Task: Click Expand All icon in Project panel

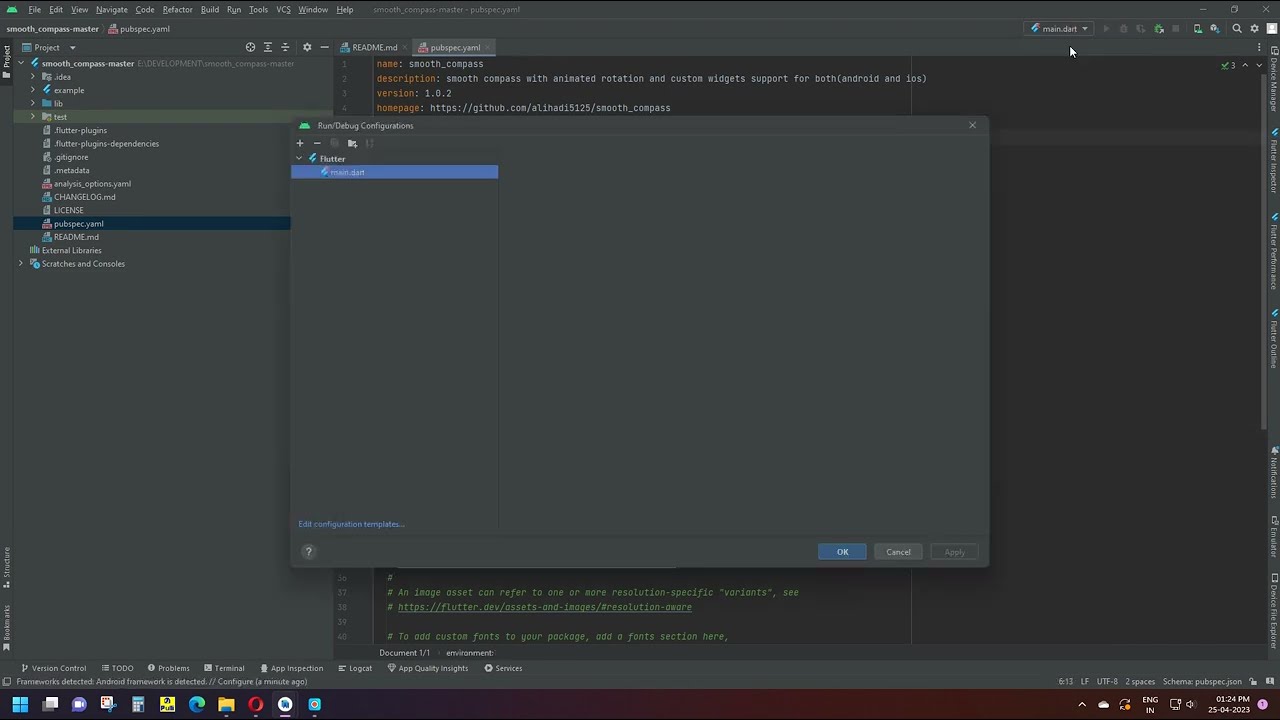Action: pyautogui.click(x=267, y=47)
